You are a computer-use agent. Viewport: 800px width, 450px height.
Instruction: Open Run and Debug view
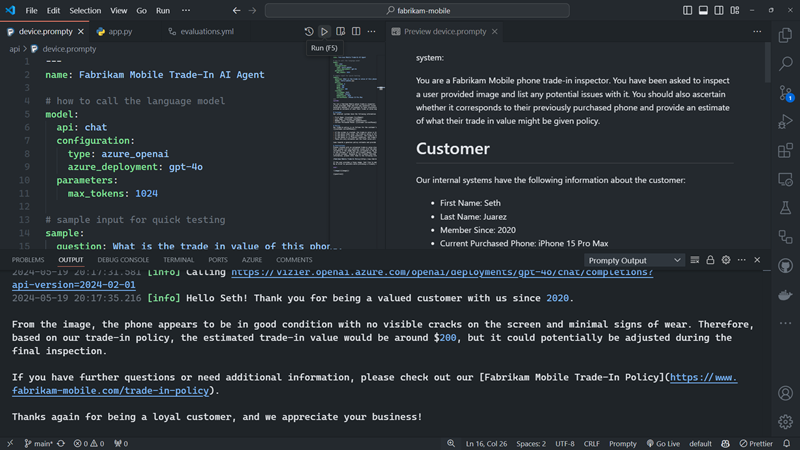click(785, 122)
